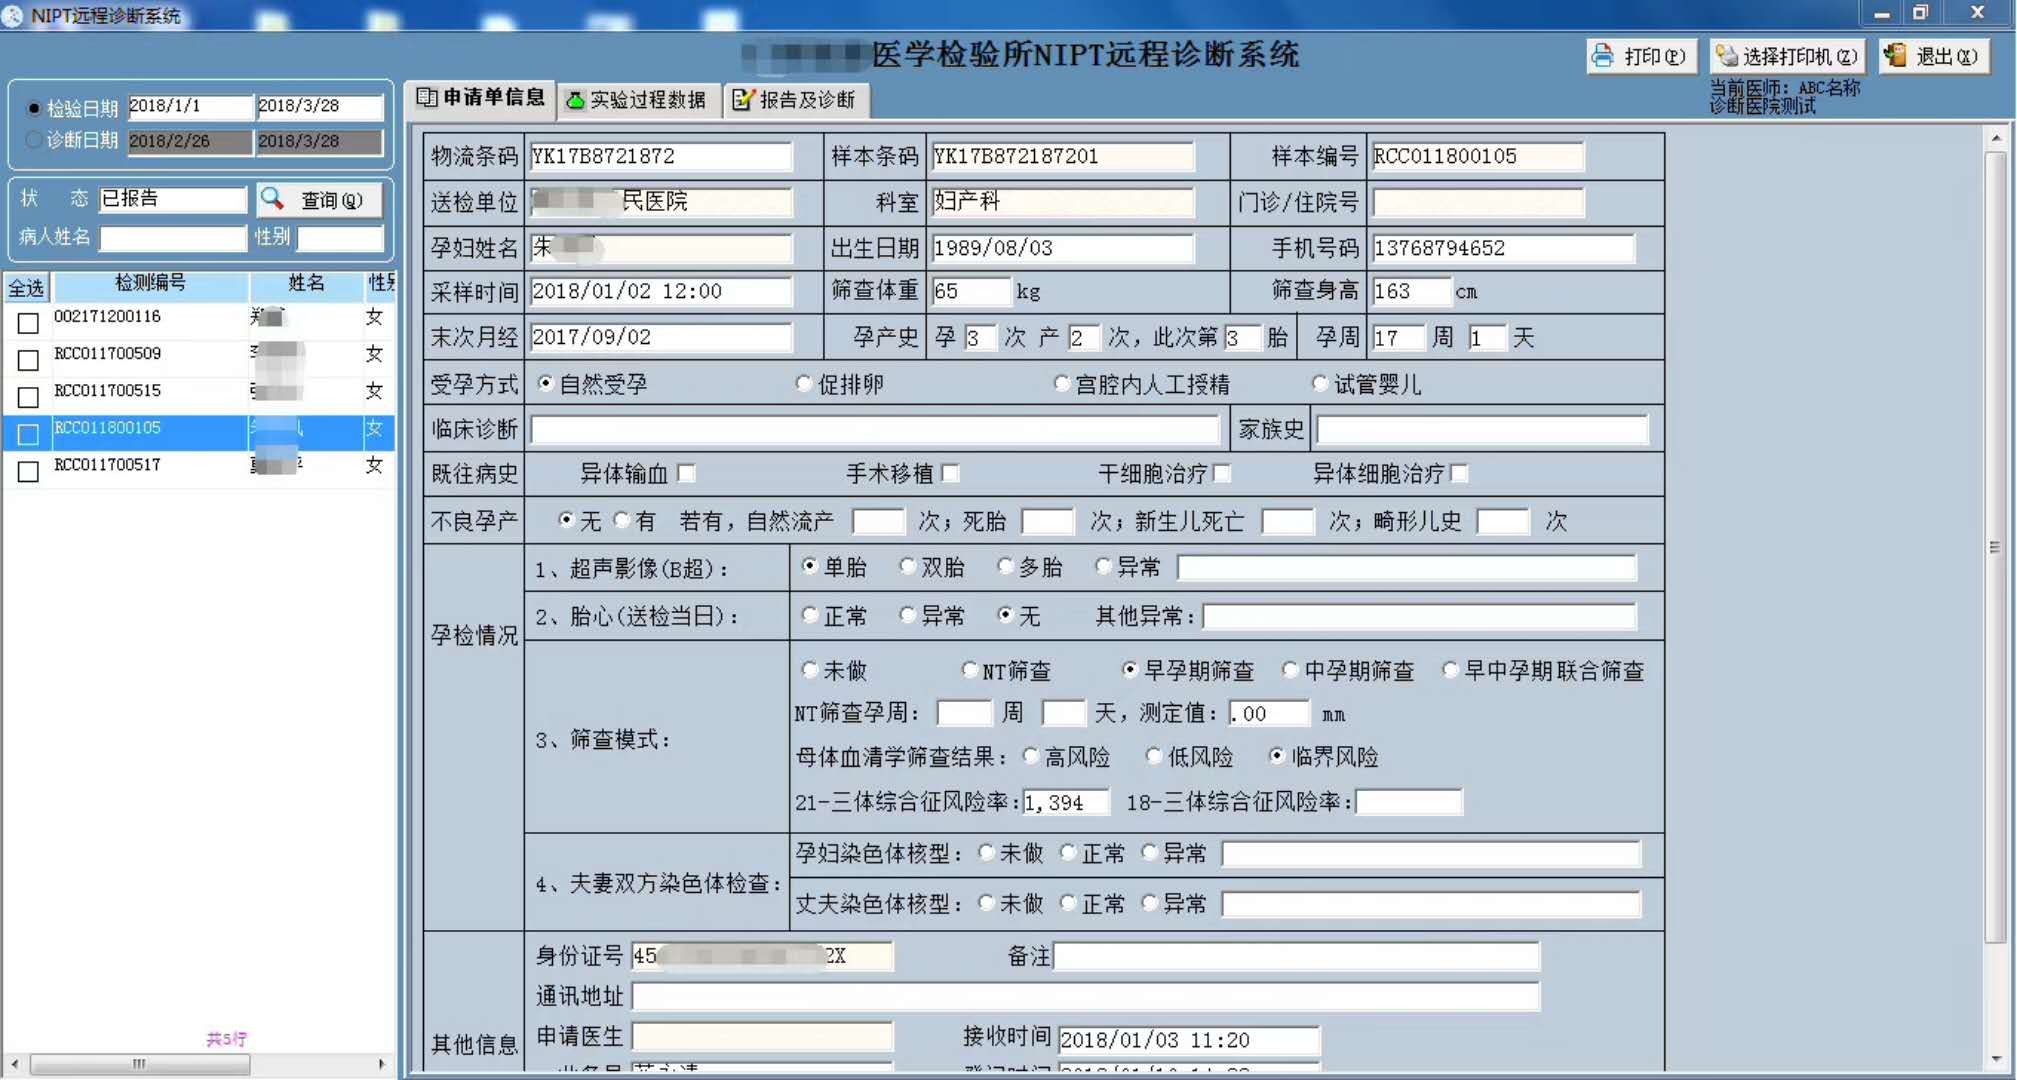The height and width of the screenshot is (1080, 2017).
Task: Click the 性别 filter field
Action: pos(340,238)
